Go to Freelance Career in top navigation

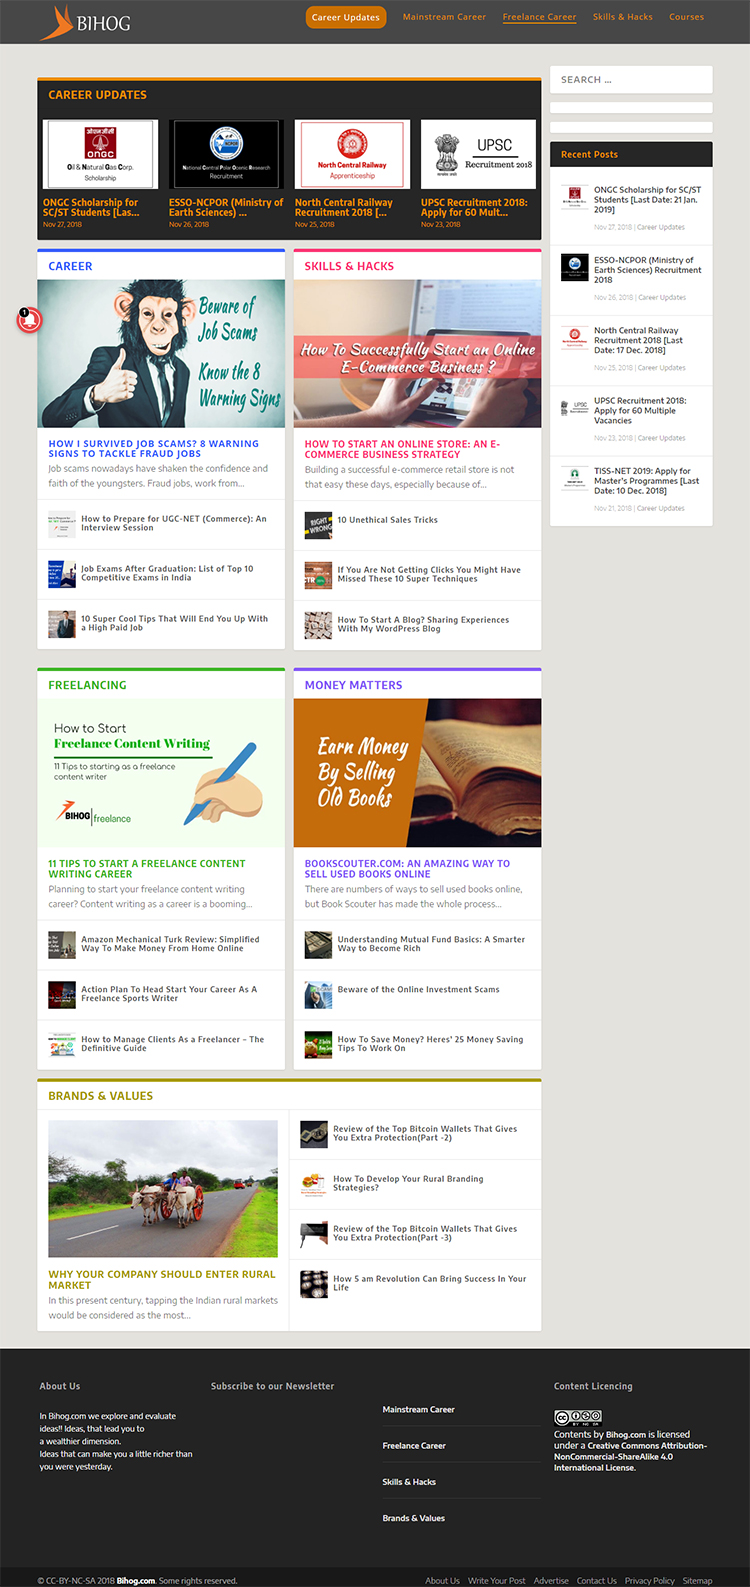click(x=539, y=17)
